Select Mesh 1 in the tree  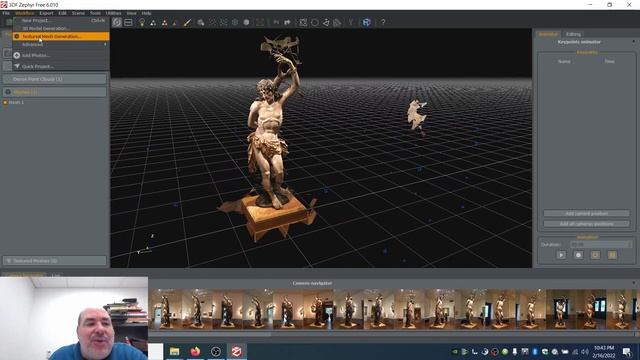[x=16, y=102]
